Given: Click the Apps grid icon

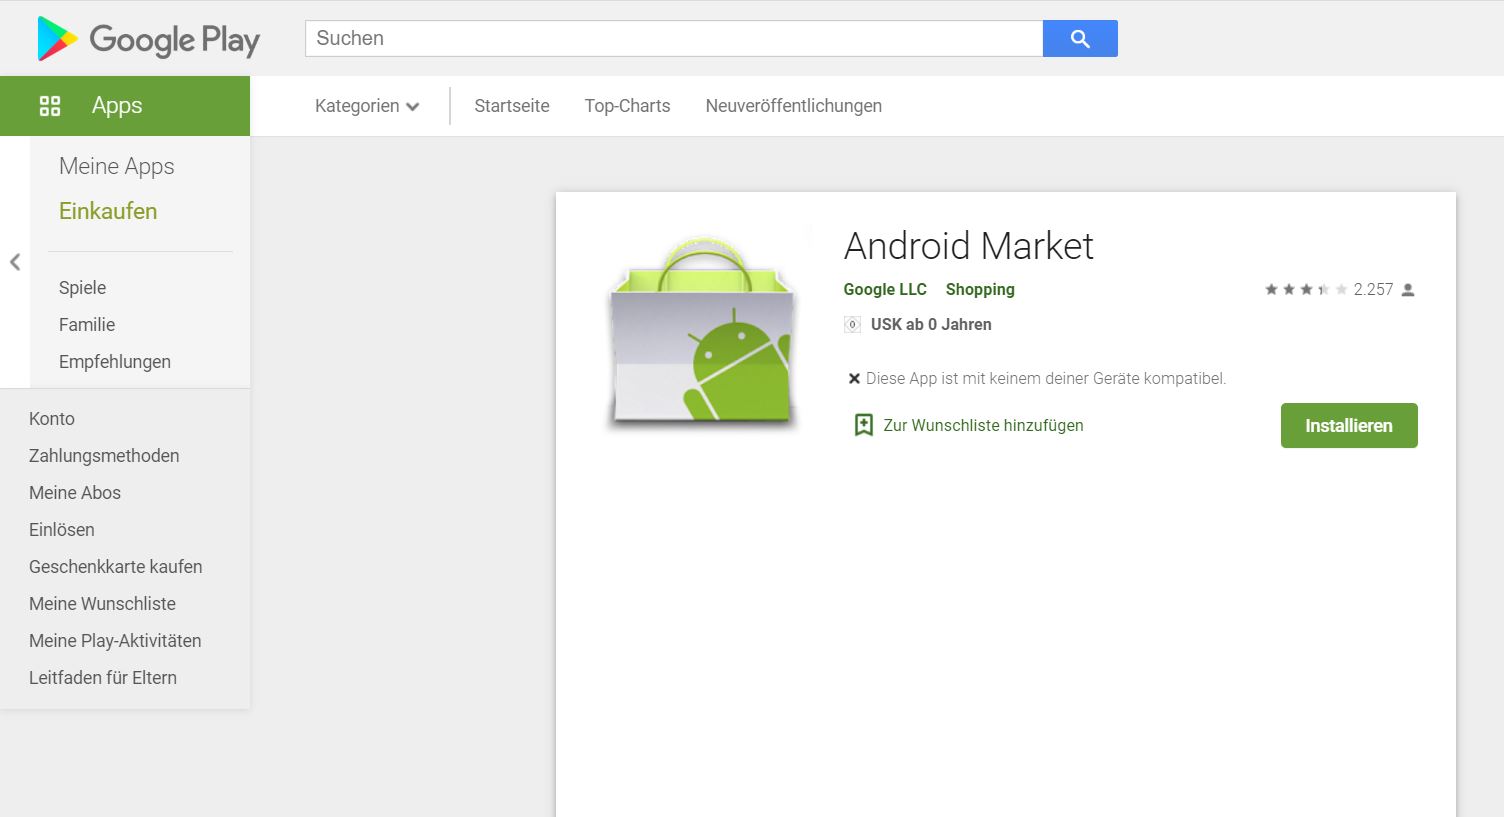Looking at the screenshot, I should (x=50, y=106).
